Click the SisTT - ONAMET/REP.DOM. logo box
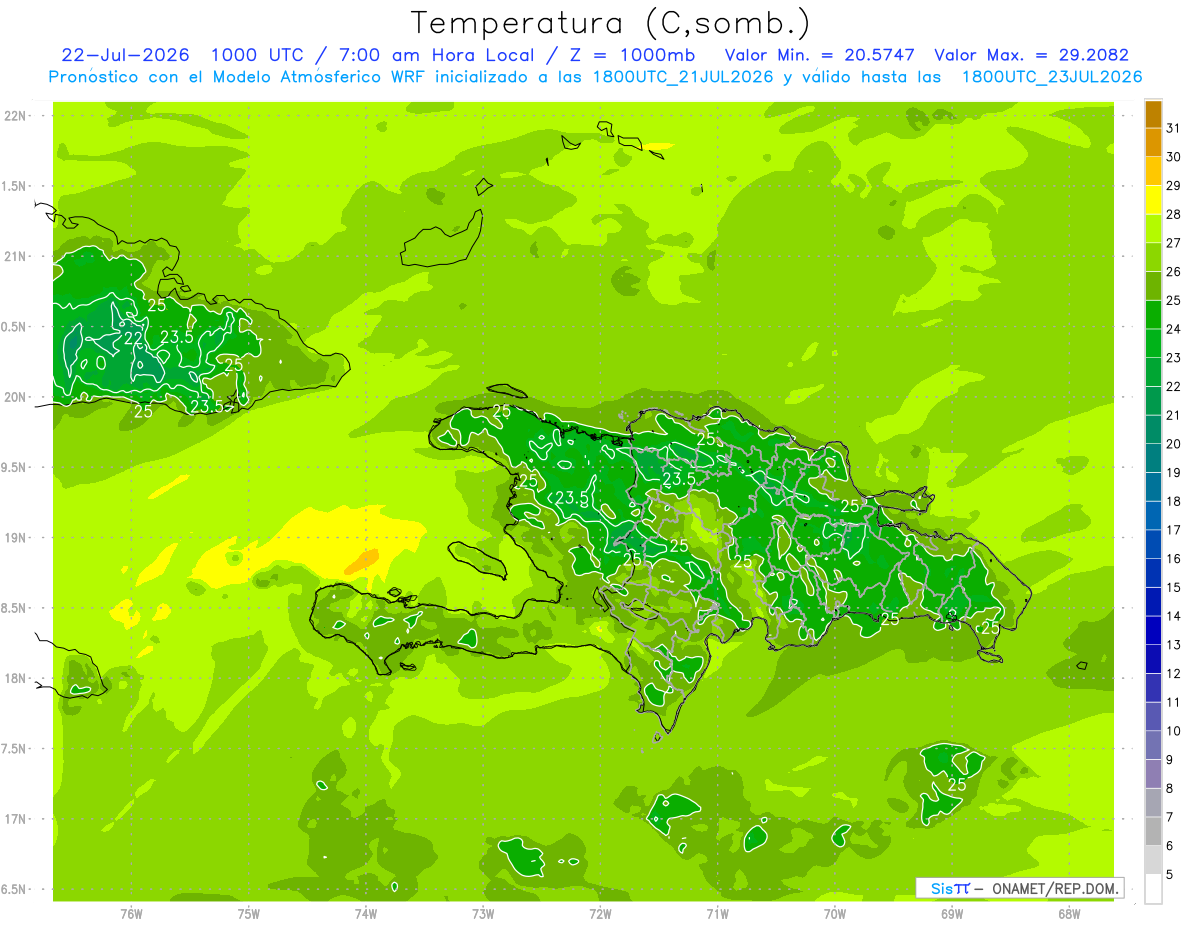 click(x=1019, y=888)
